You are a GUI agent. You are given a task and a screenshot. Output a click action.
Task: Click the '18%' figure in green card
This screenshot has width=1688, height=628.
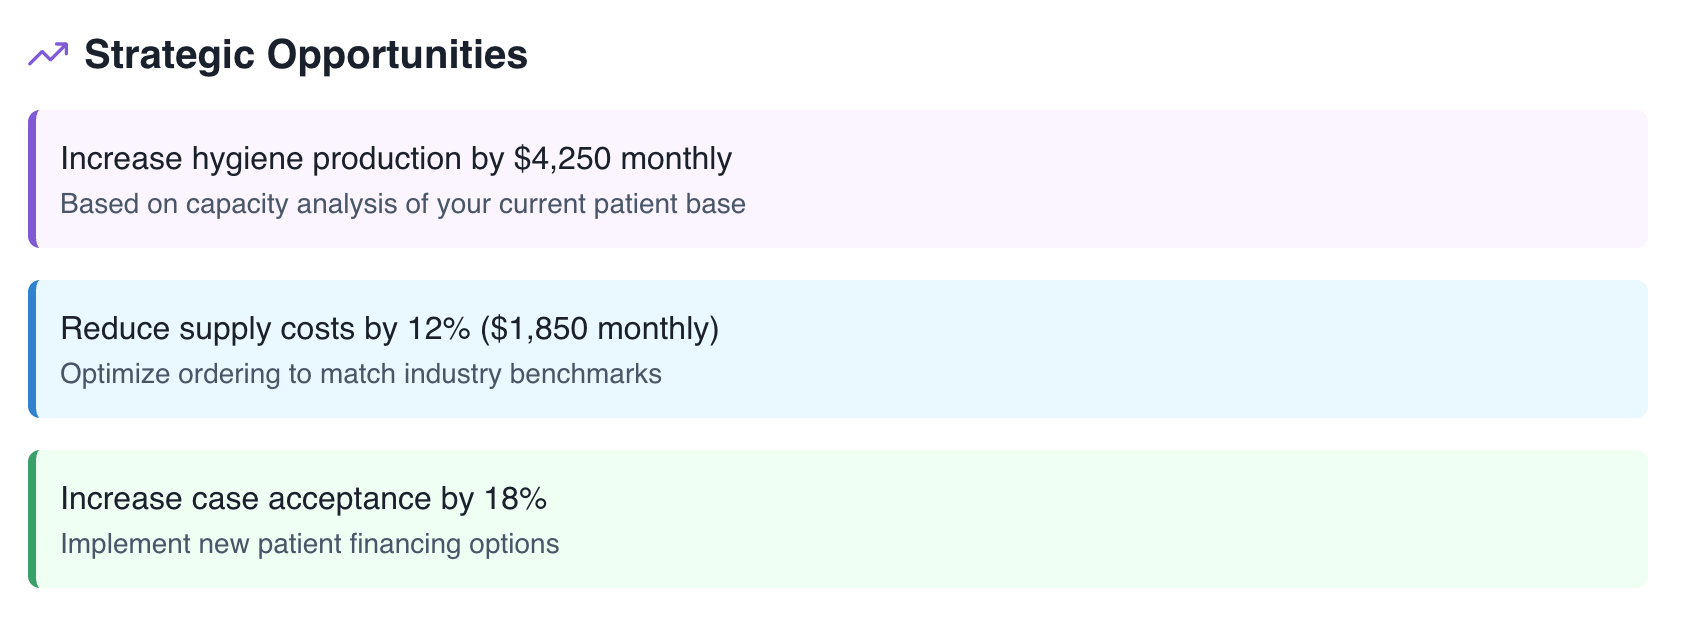(x=516, y=499)
